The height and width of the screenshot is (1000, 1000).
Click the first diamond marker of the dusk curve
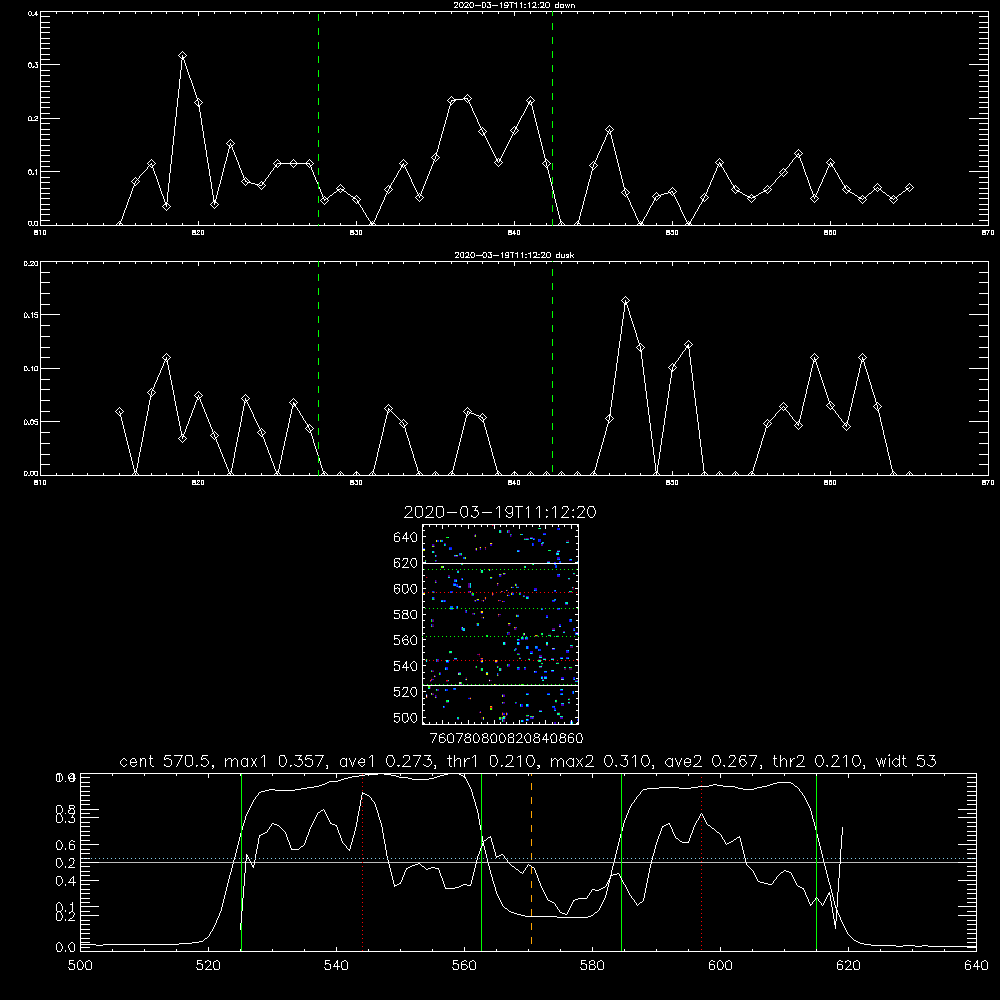(119, 412)
